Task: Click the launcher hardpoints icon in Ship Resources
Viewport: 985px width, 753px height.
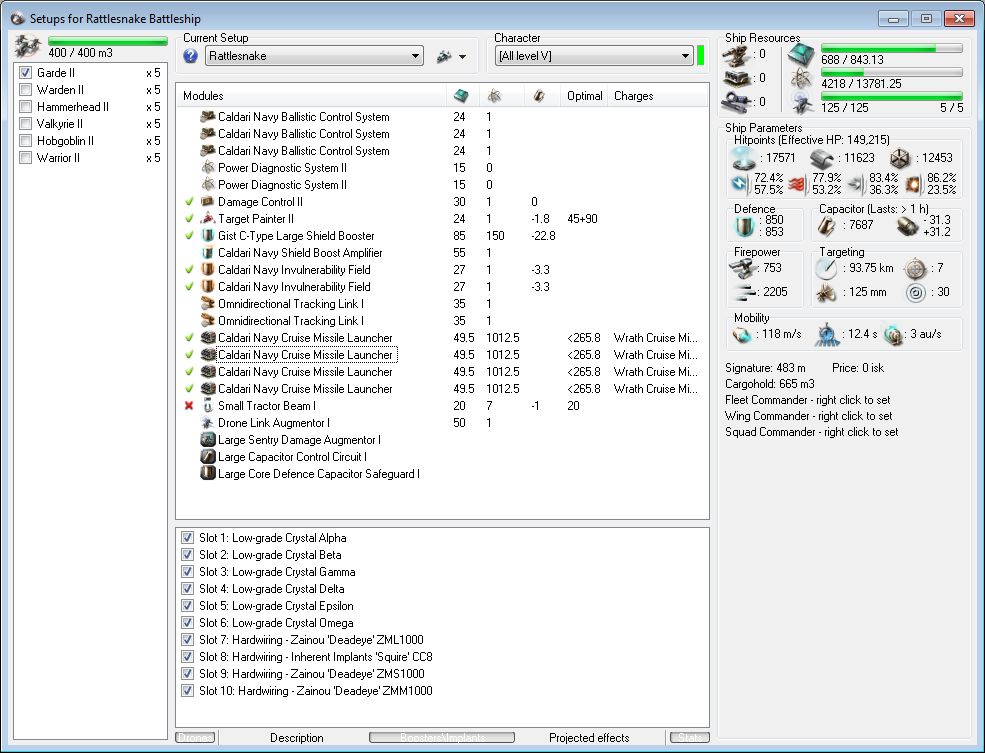Action: click(x=735, y=78)
